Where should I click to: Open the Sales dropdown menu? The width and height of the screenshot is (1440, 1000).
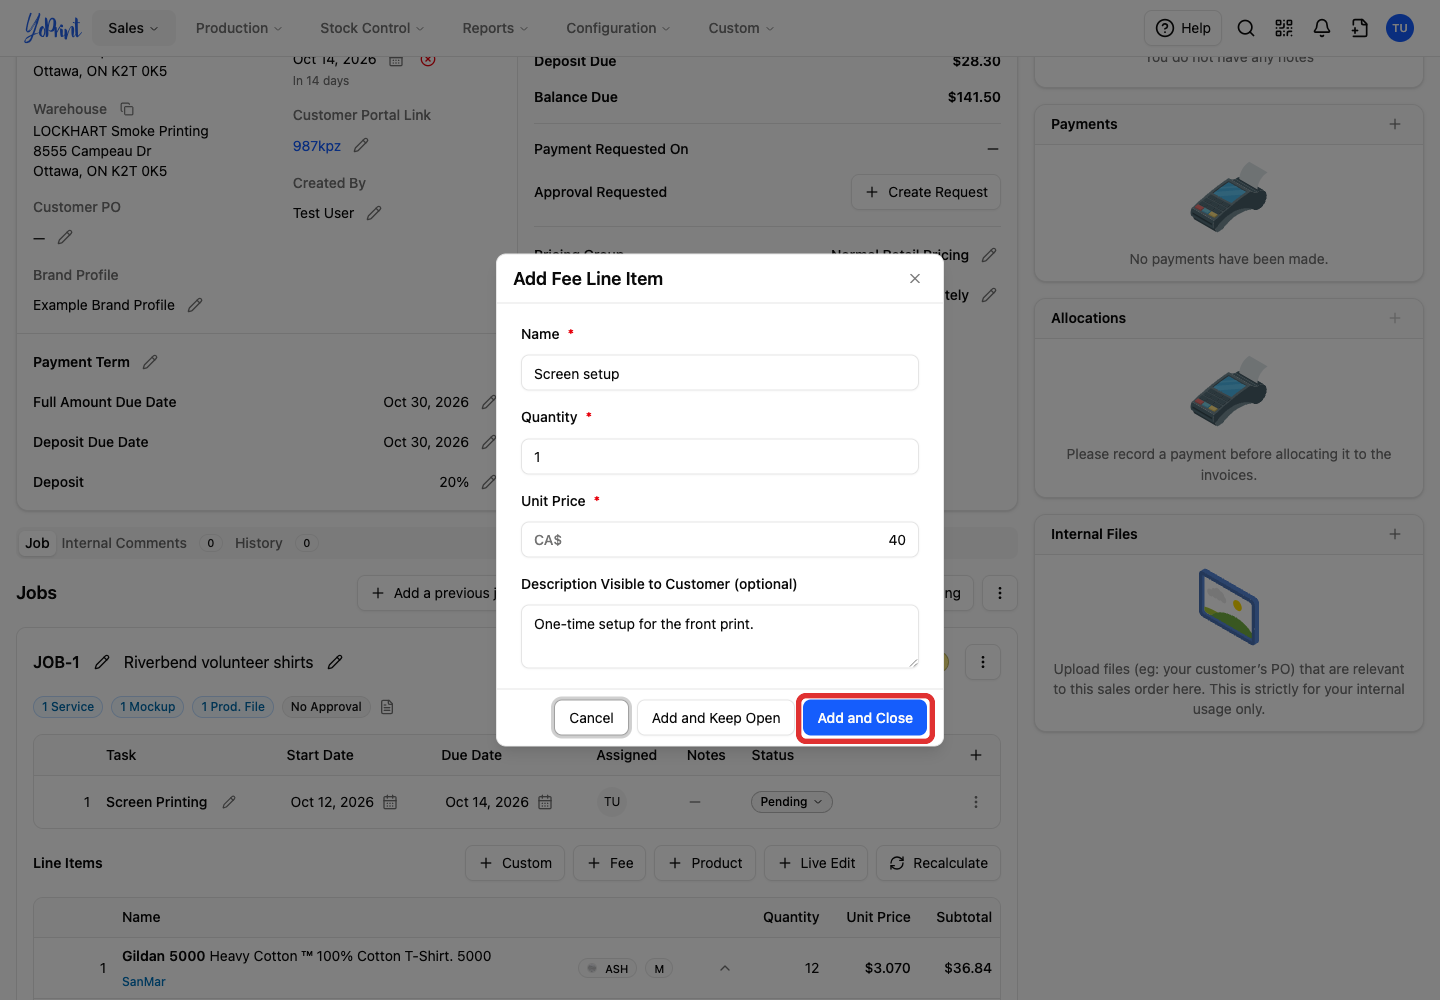coord(133,28)
